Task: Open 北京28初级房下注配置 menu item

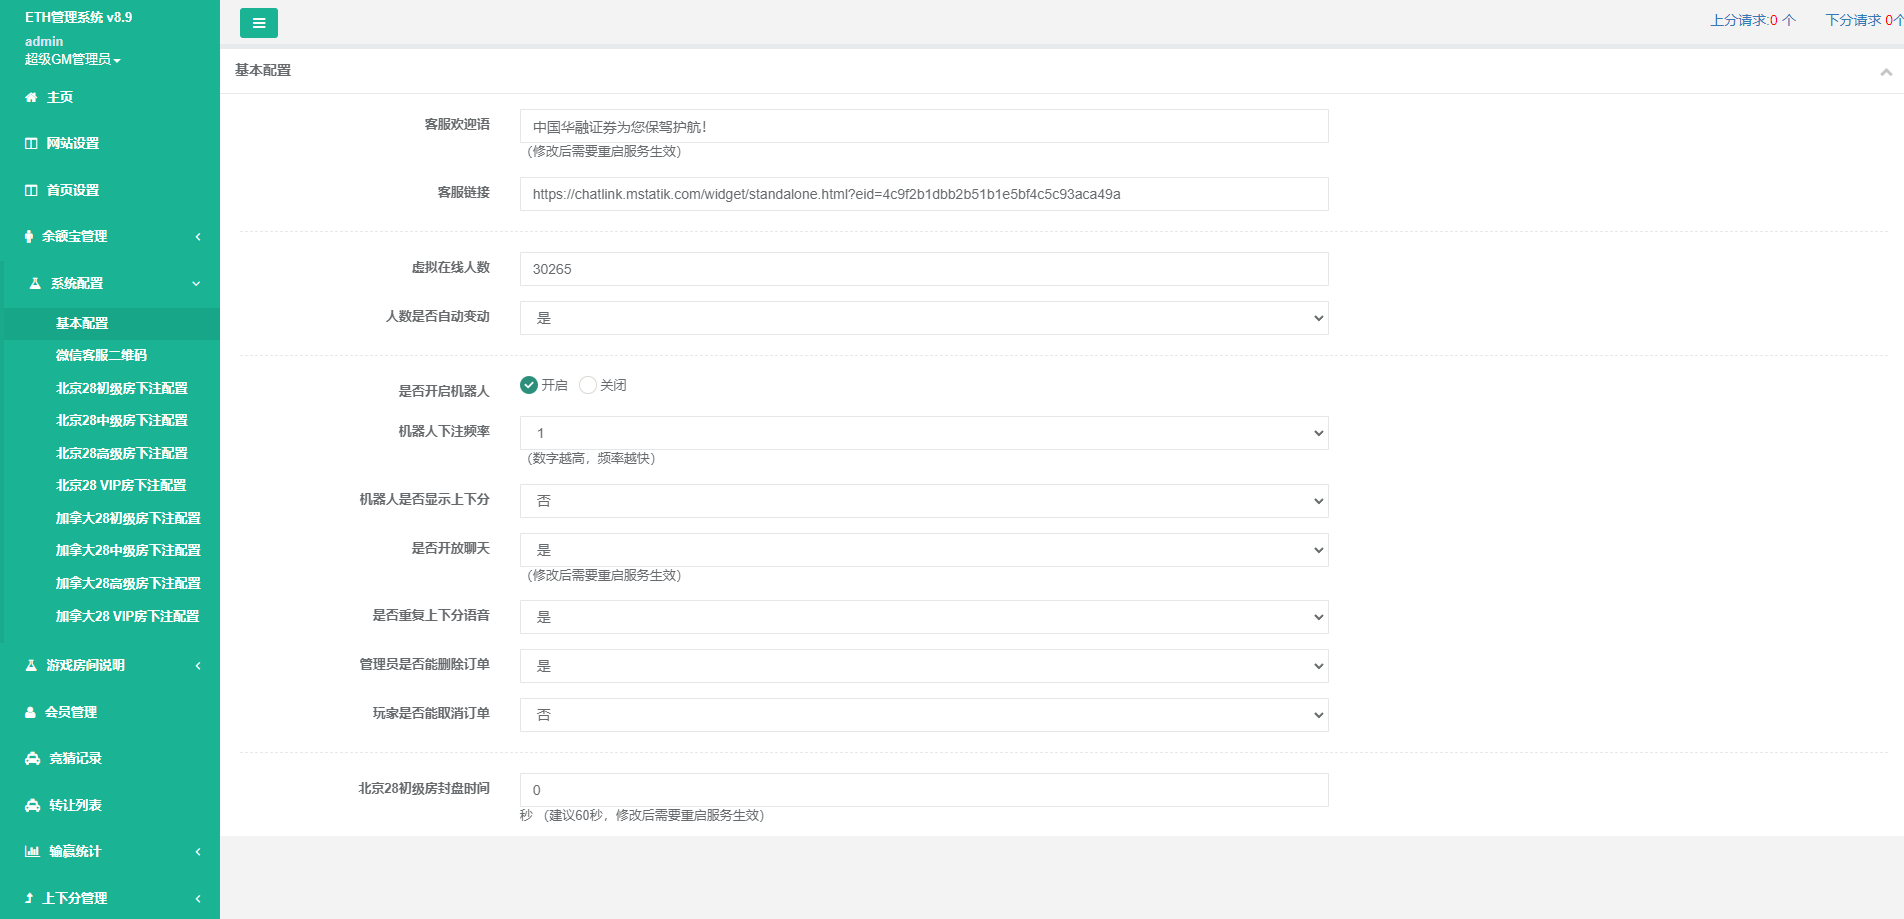Action: coord(121,388)
